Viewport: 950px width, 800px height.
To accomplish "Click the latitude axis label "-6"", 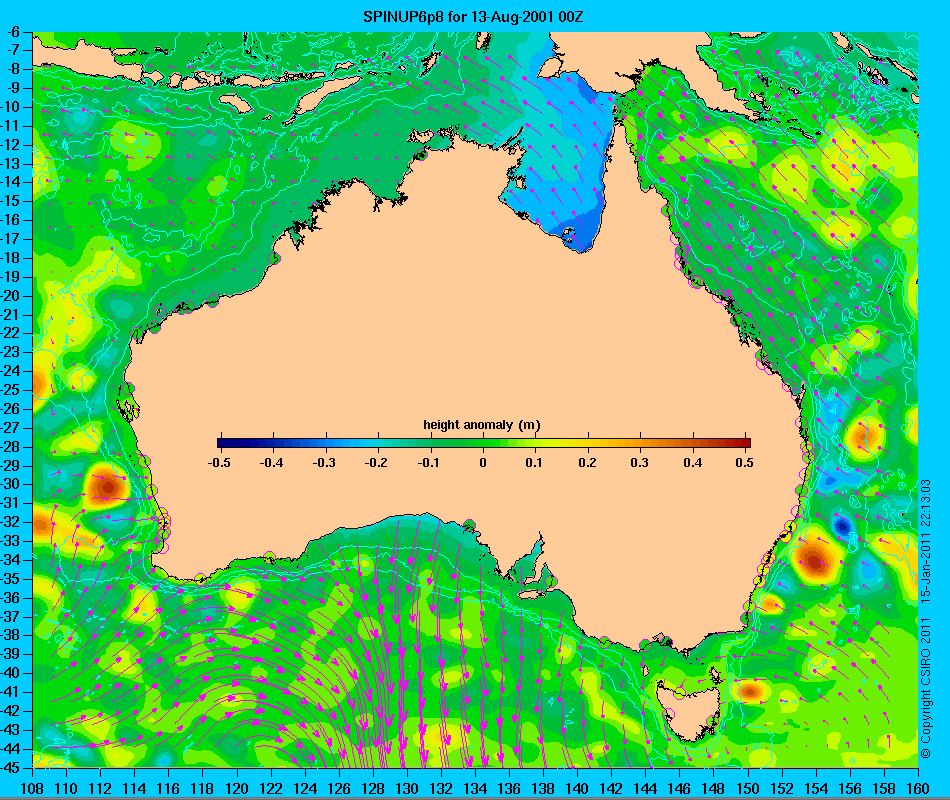I will (13, 32).
